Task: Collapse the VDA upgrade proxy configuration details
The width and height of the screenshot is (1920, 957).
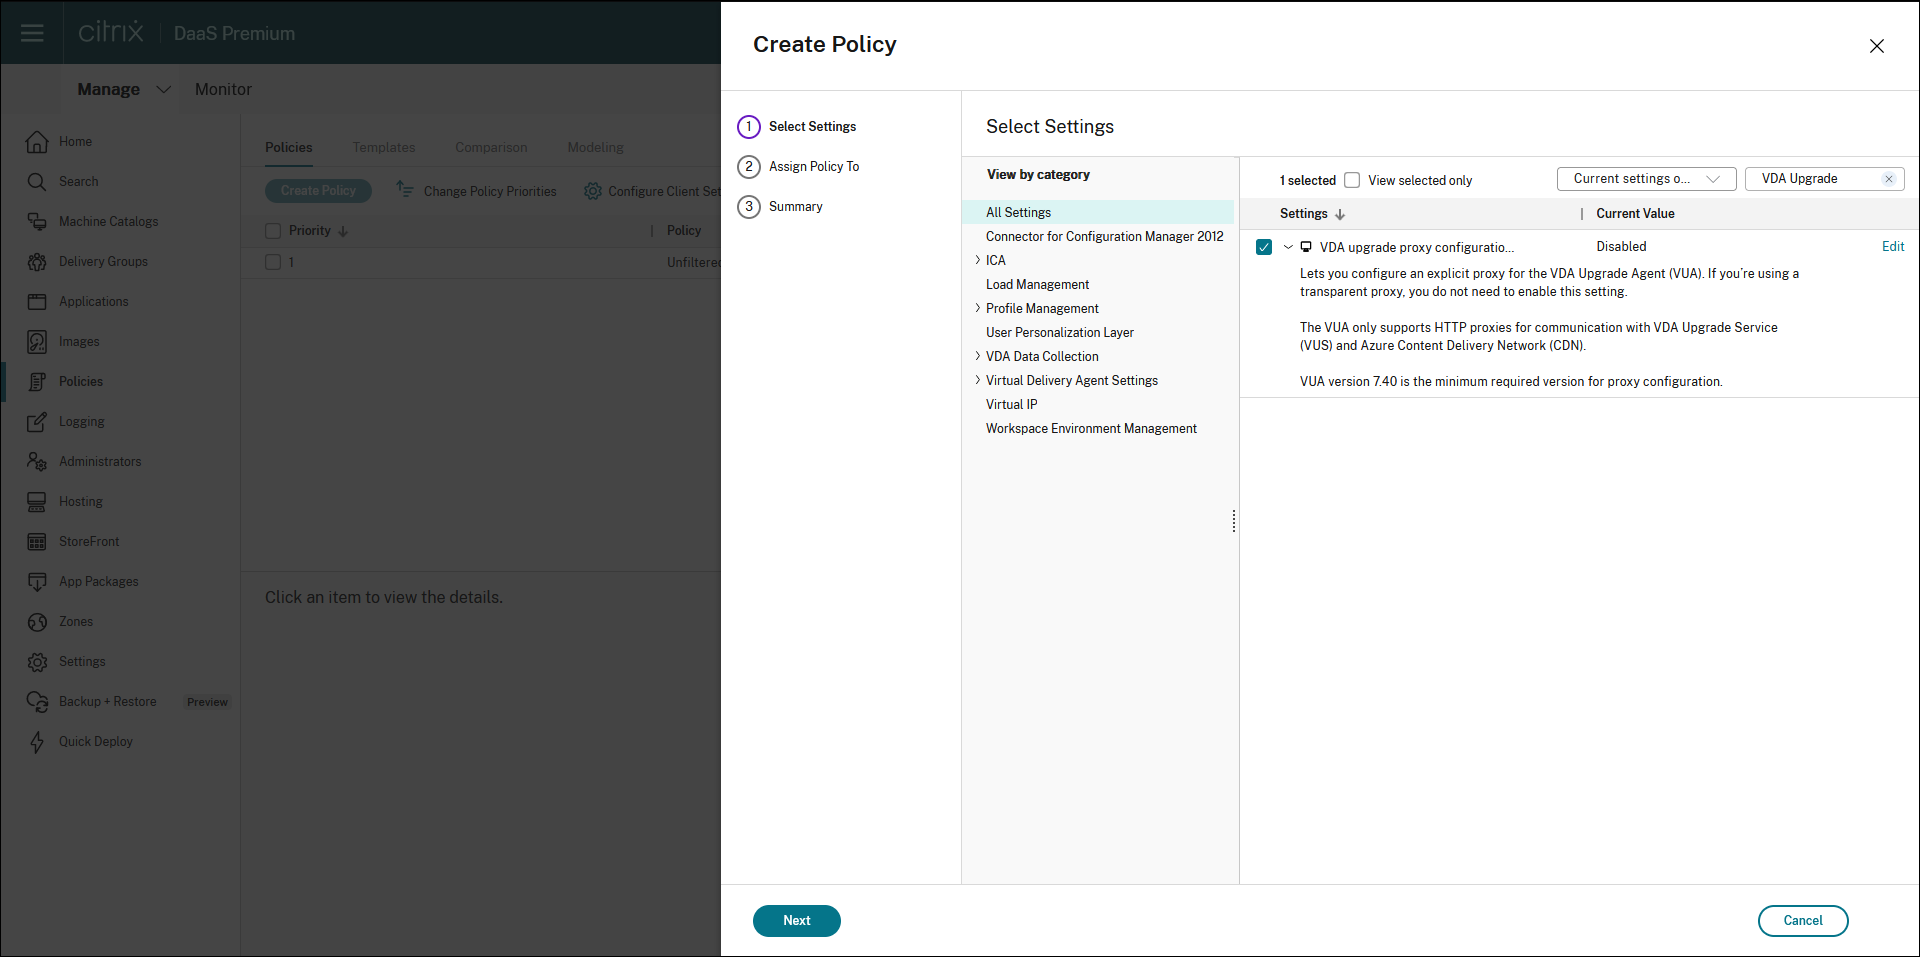Action: 1288,247
